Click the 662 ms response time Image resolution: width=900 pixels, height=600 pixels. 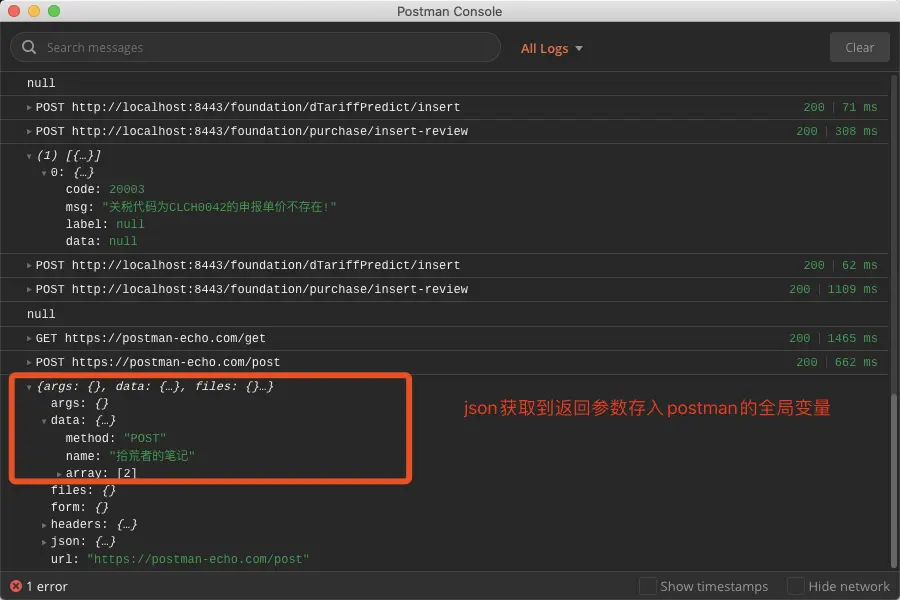[x=856, y=362]
